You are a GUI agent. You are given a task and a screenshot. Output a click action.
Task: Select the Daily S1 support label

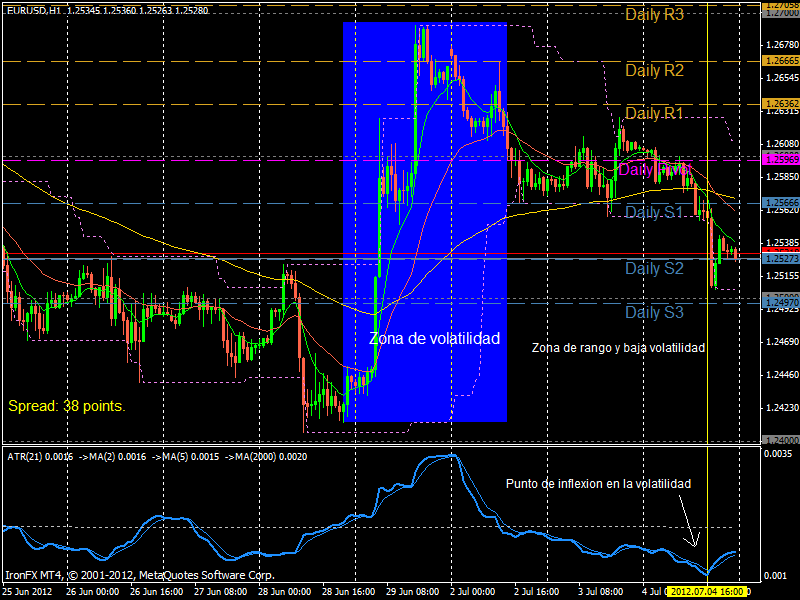pos(654,212)
